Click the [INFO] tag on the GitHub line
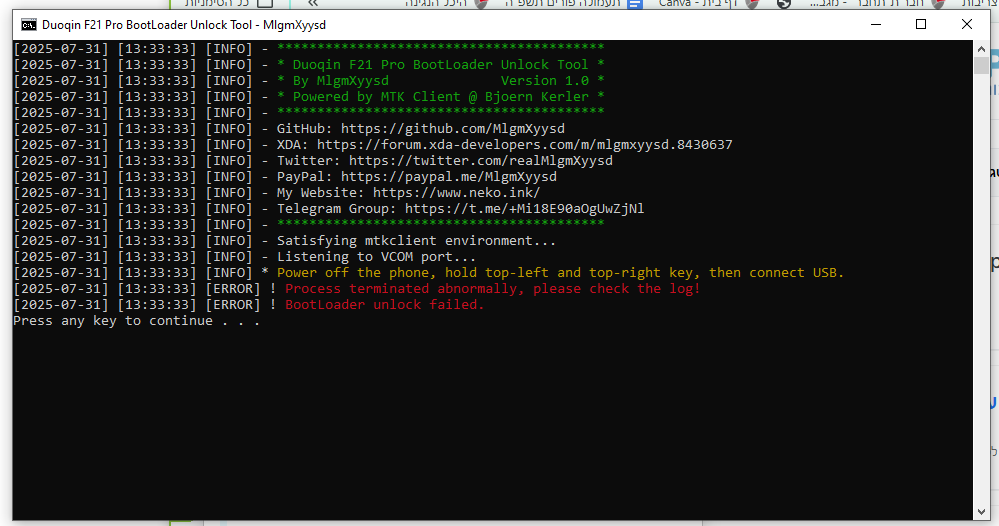 (229, 129)
